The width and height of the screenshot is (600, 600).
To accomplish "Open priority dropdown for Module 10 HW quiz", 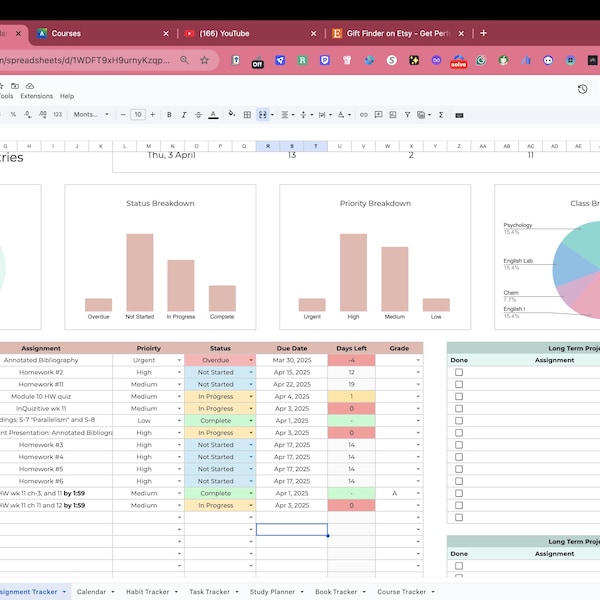I will [179, 396].
